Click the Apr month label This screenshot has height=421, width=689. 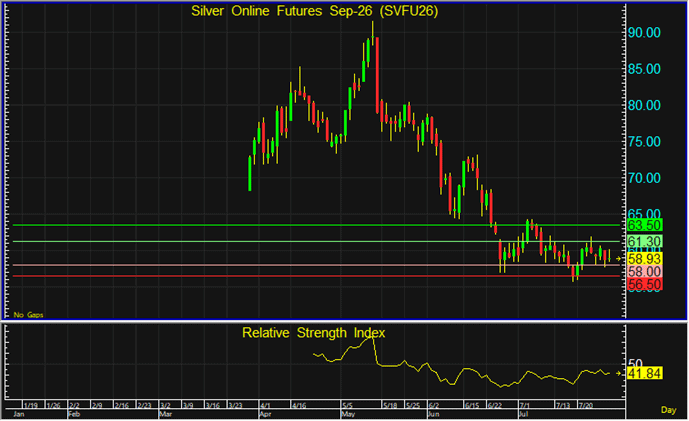coord(265,414)
